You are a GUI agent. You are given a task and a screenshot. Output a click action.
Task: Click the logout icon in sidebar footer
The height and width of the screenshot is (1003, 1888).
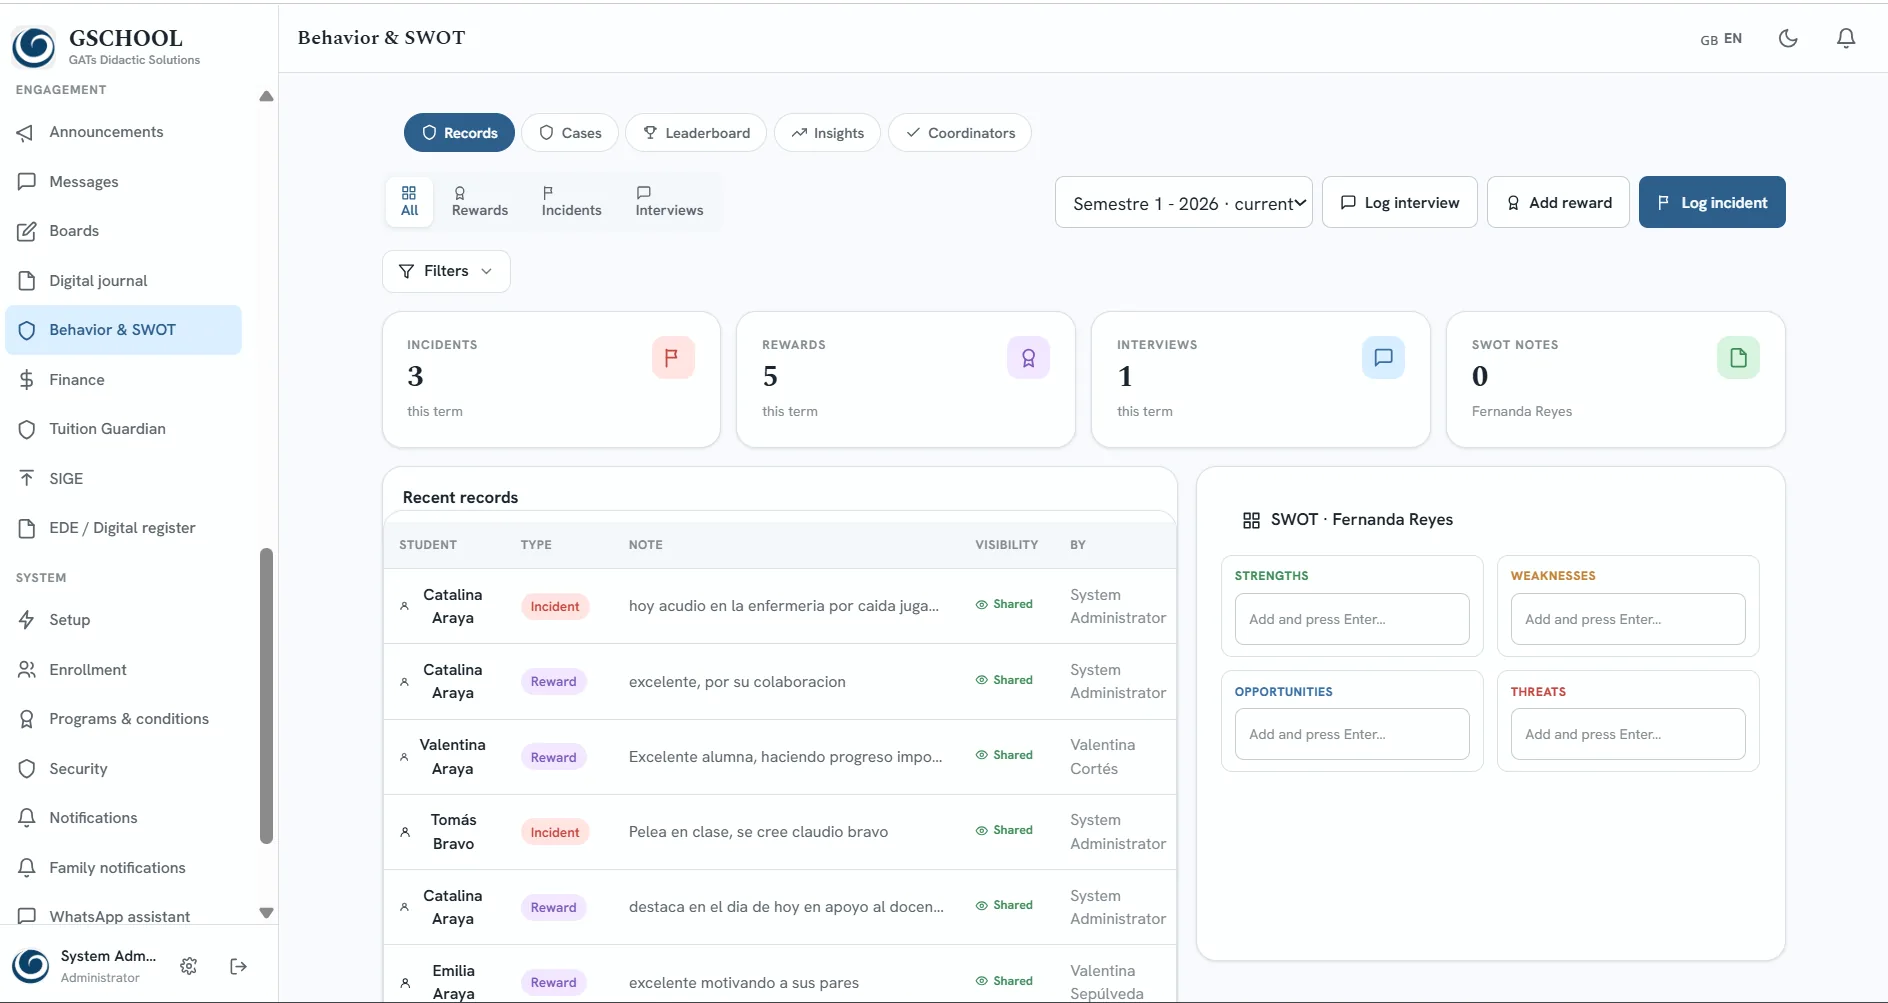[x=238, y=966]
